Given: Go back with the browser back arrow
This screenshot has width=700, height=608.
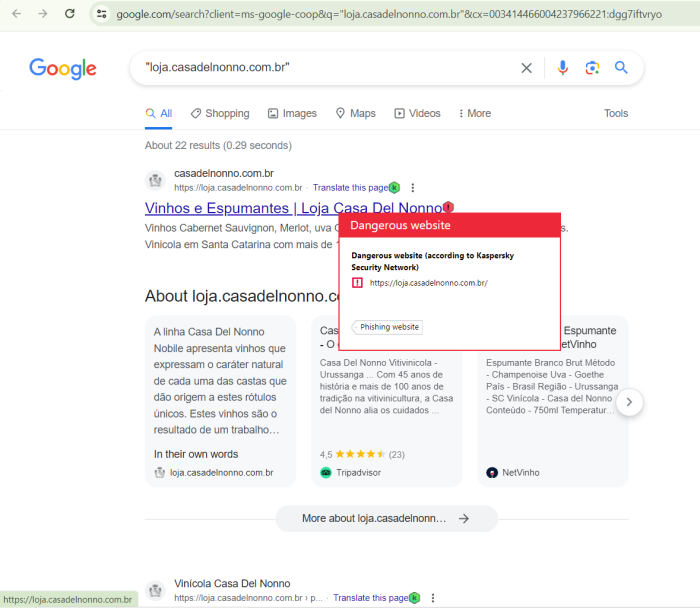Looking at the screenshot, I should point(17,14).
